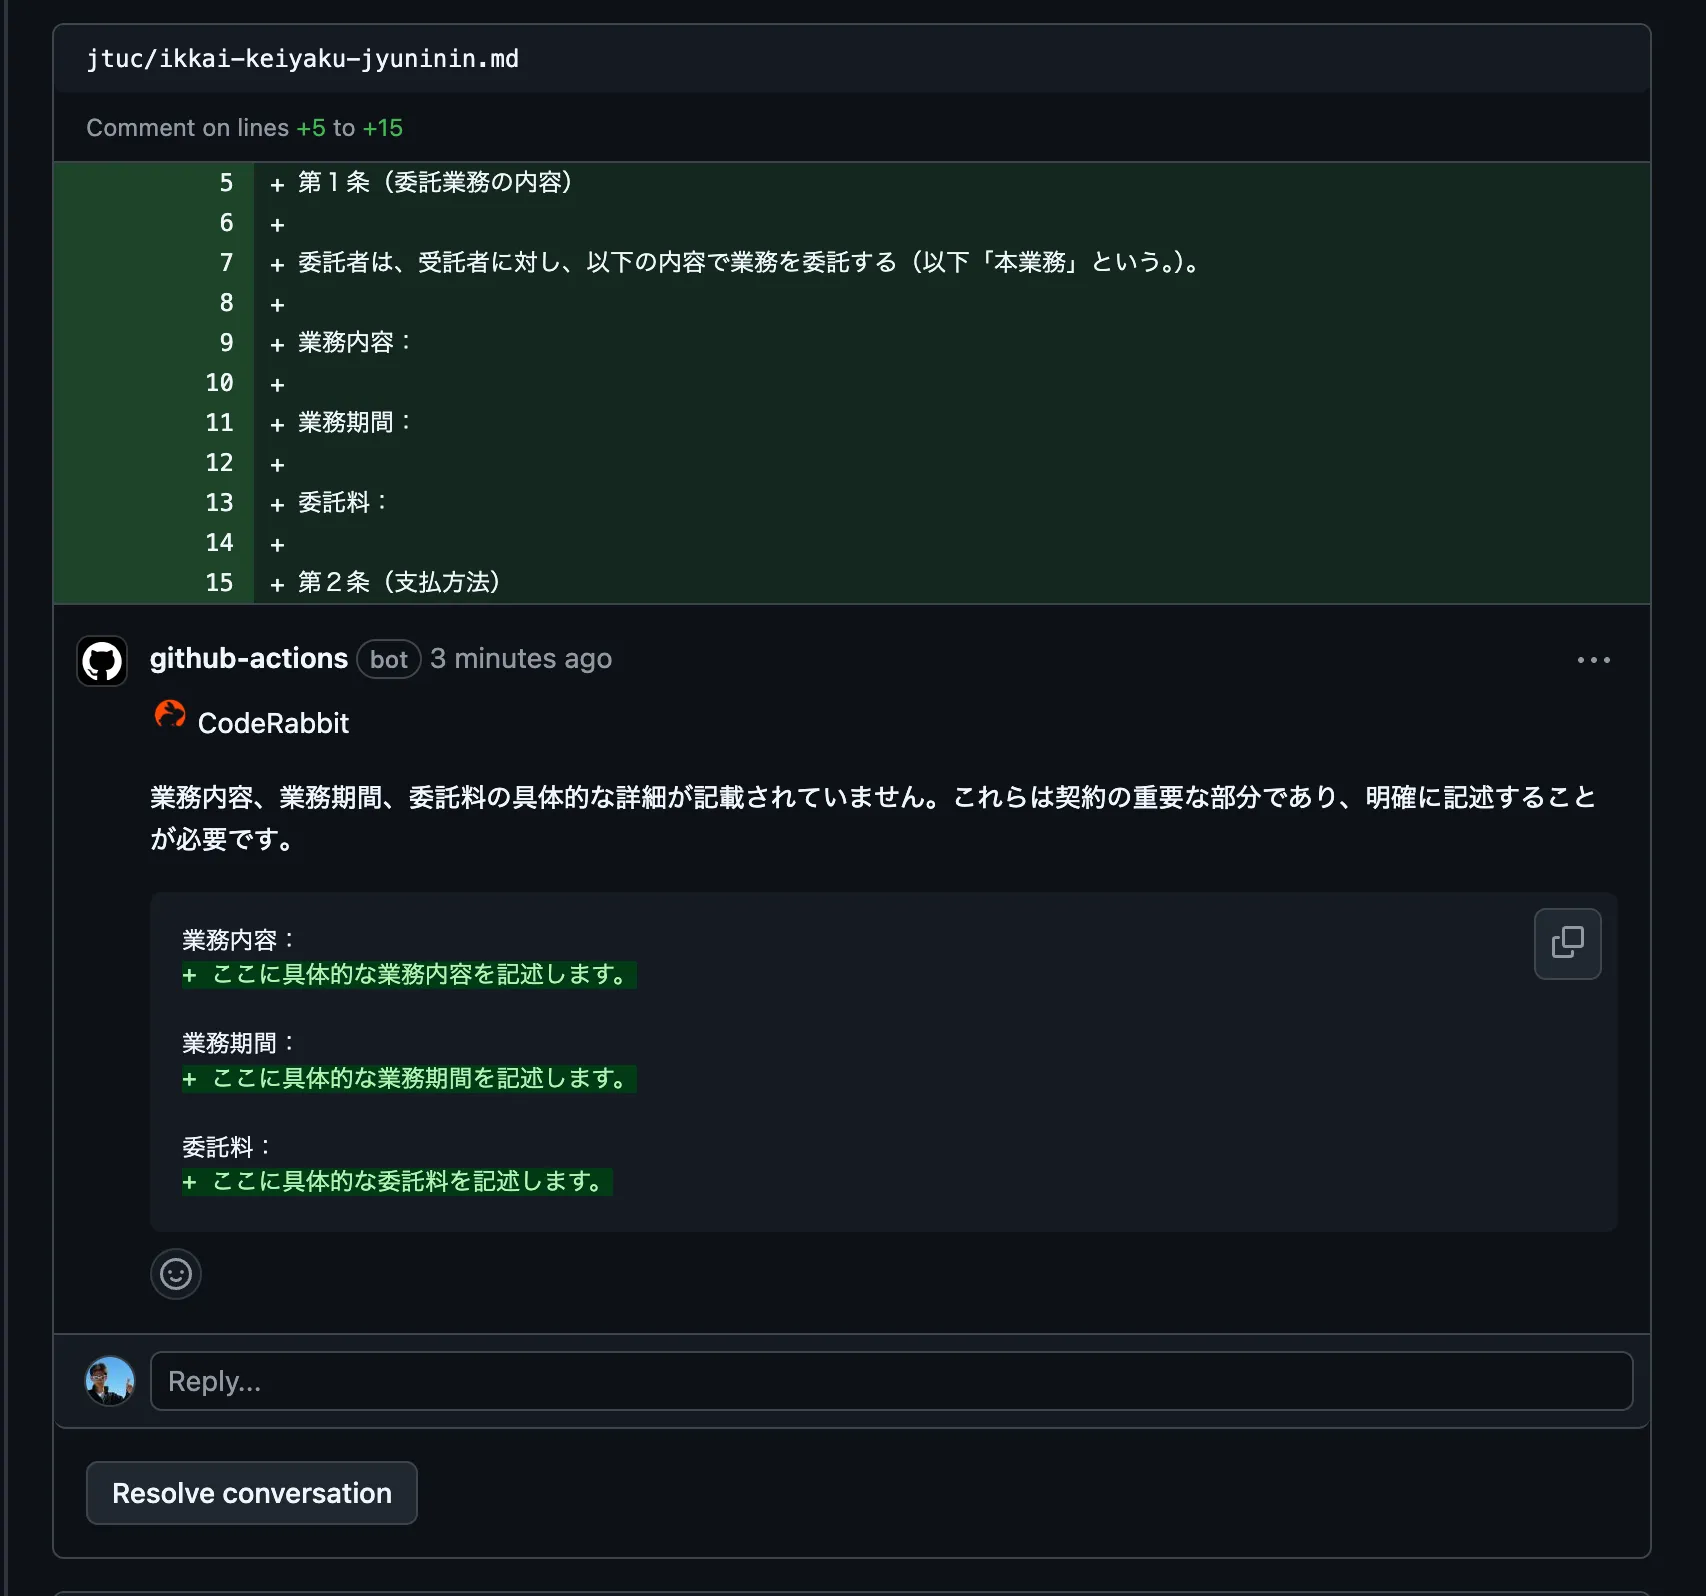Click your profile avatar beside Reply box
Screen dimensions: 1706x1596
pos(110,1381)
